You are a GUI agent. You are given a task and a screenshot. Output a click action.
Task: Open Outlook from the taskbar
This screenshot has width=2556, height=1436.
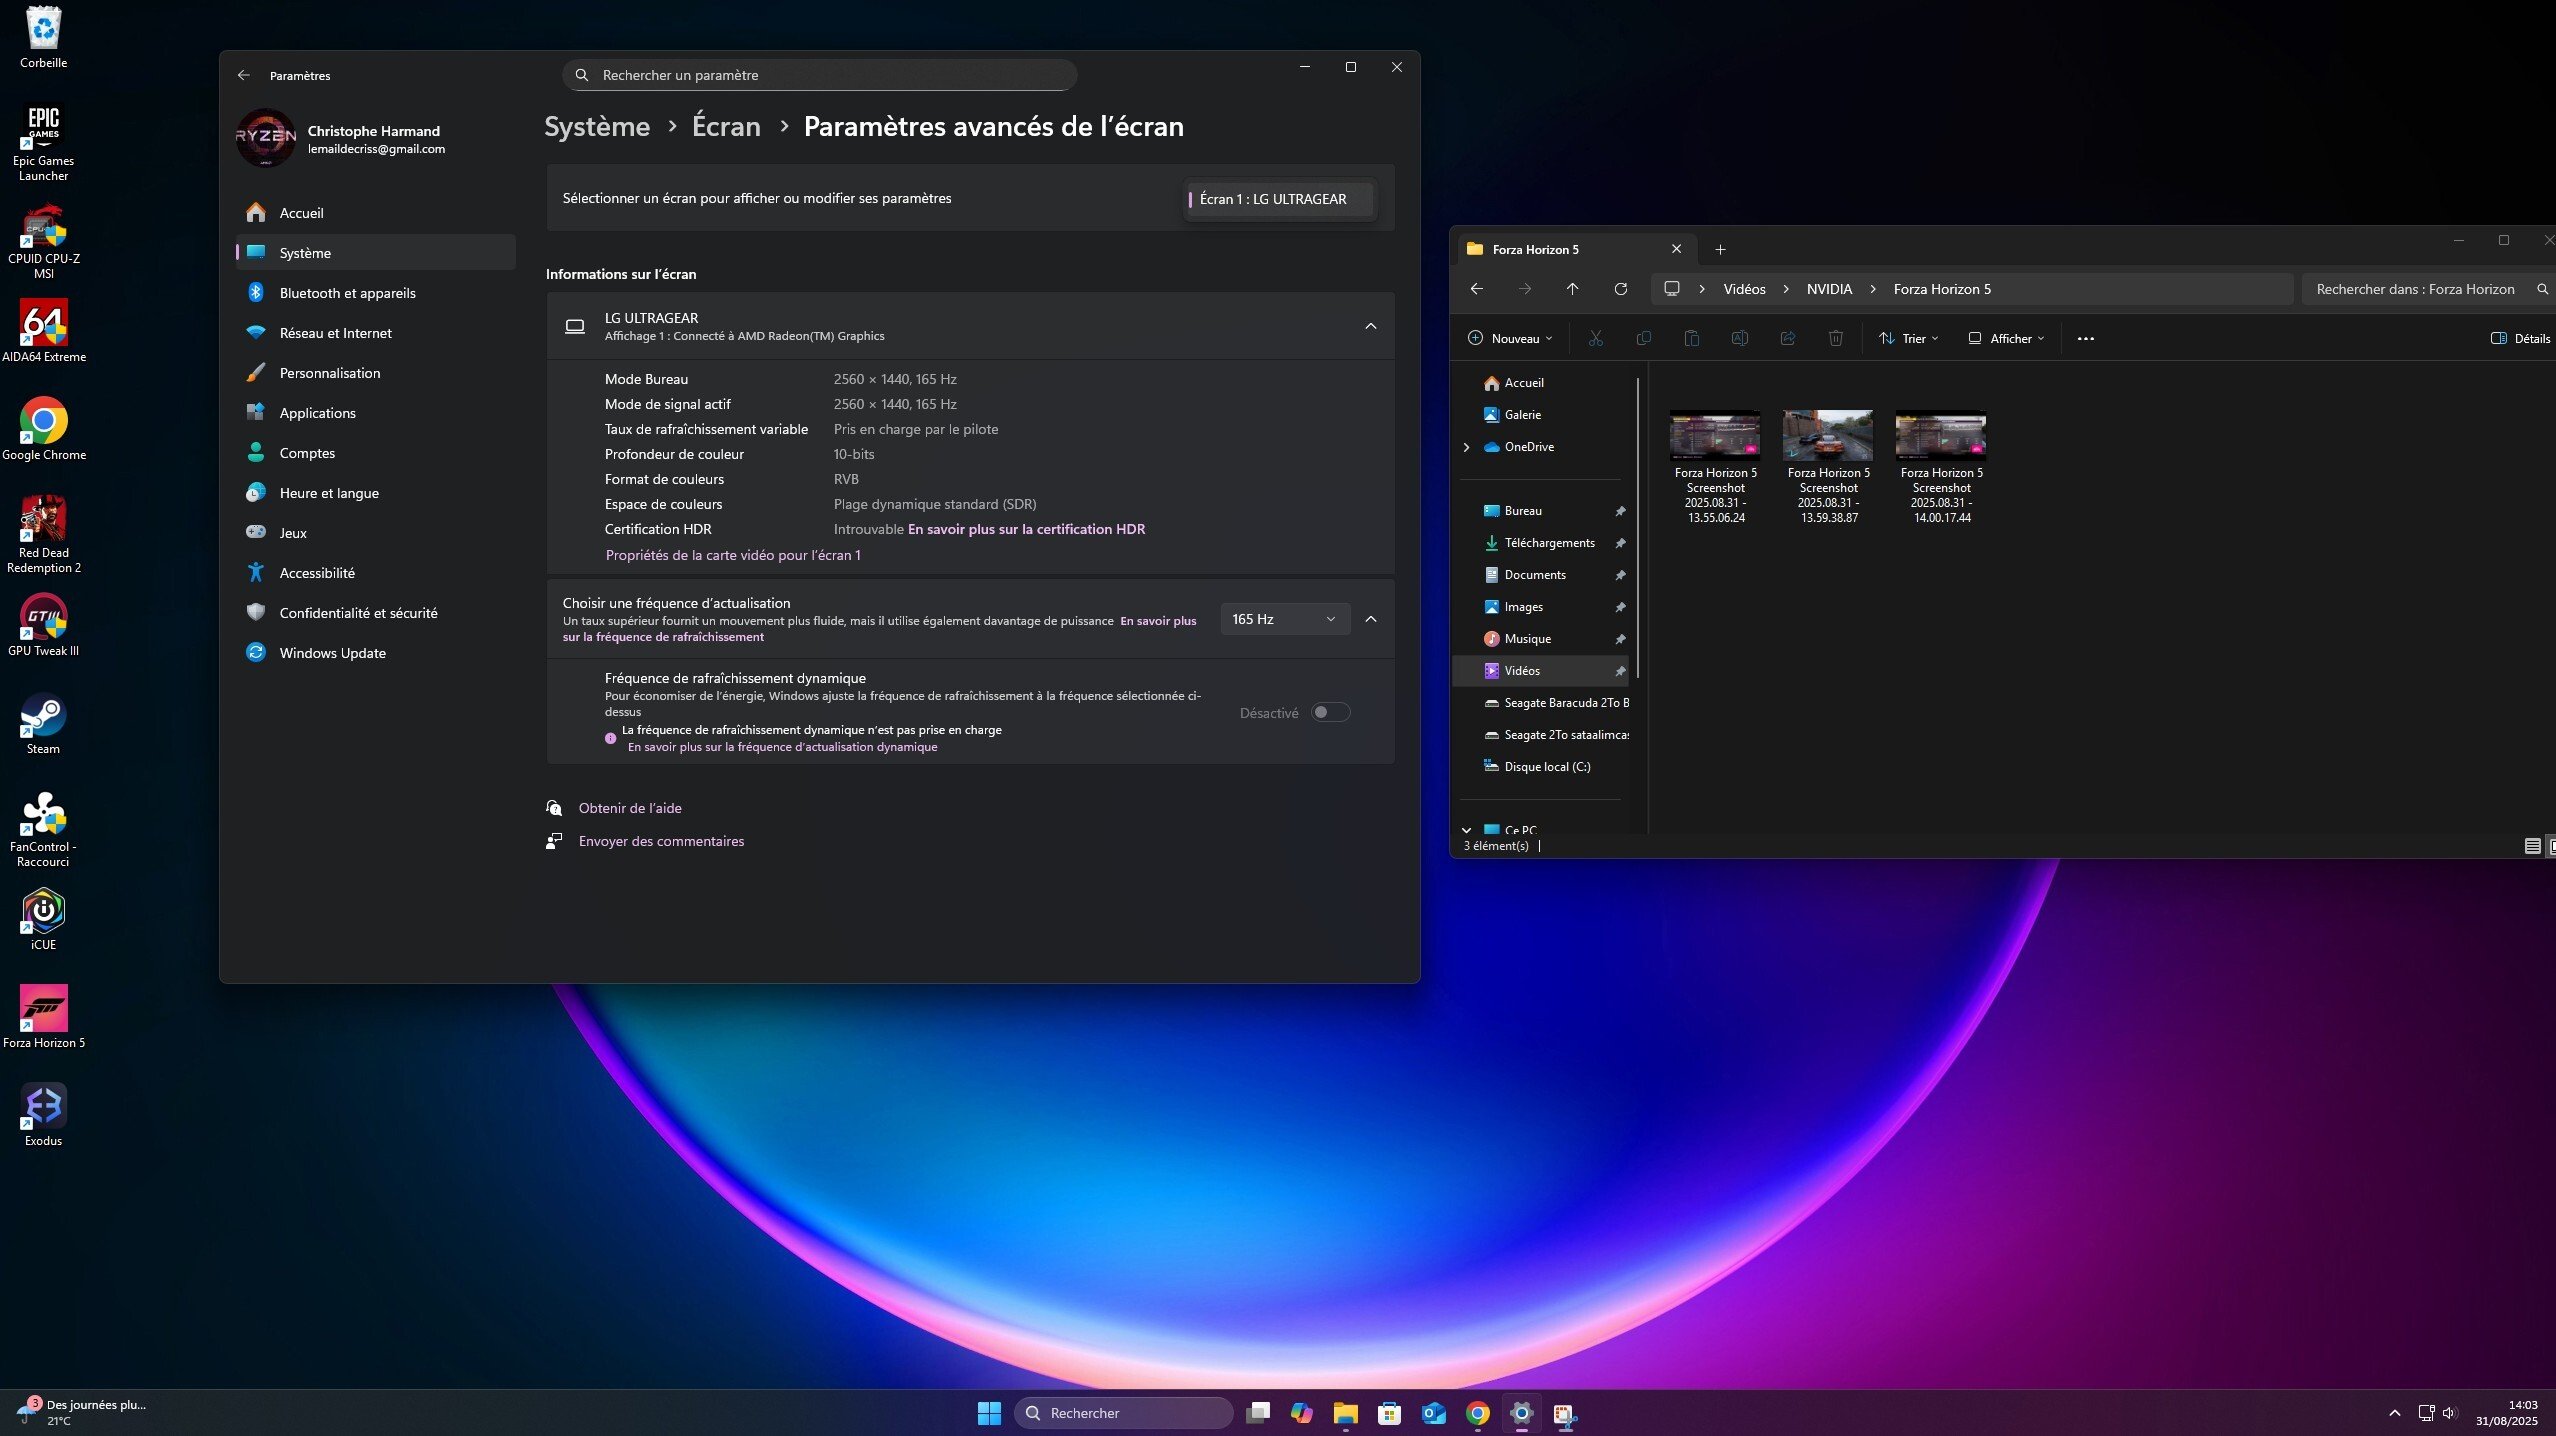[1433, 1413]
